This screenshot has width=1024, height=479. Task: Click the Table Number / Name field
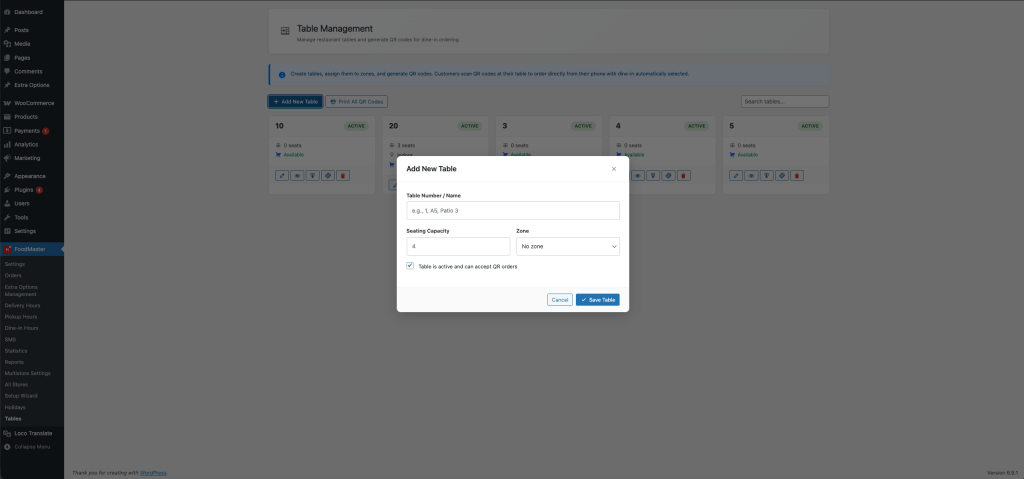pyautogui.click(x=513, y=210)
